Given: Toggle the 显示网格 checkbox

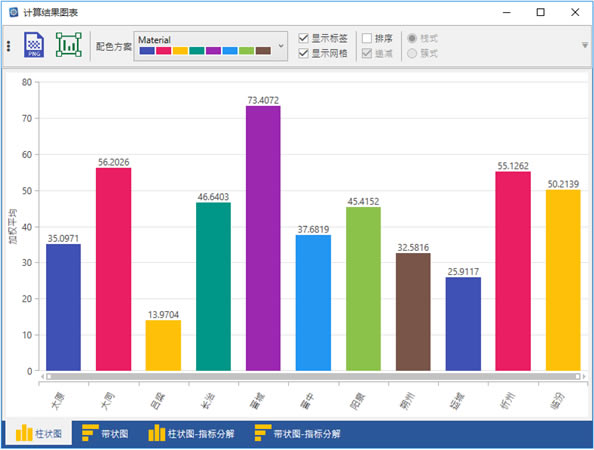Looking at the screenshot, I should (303, 53).
